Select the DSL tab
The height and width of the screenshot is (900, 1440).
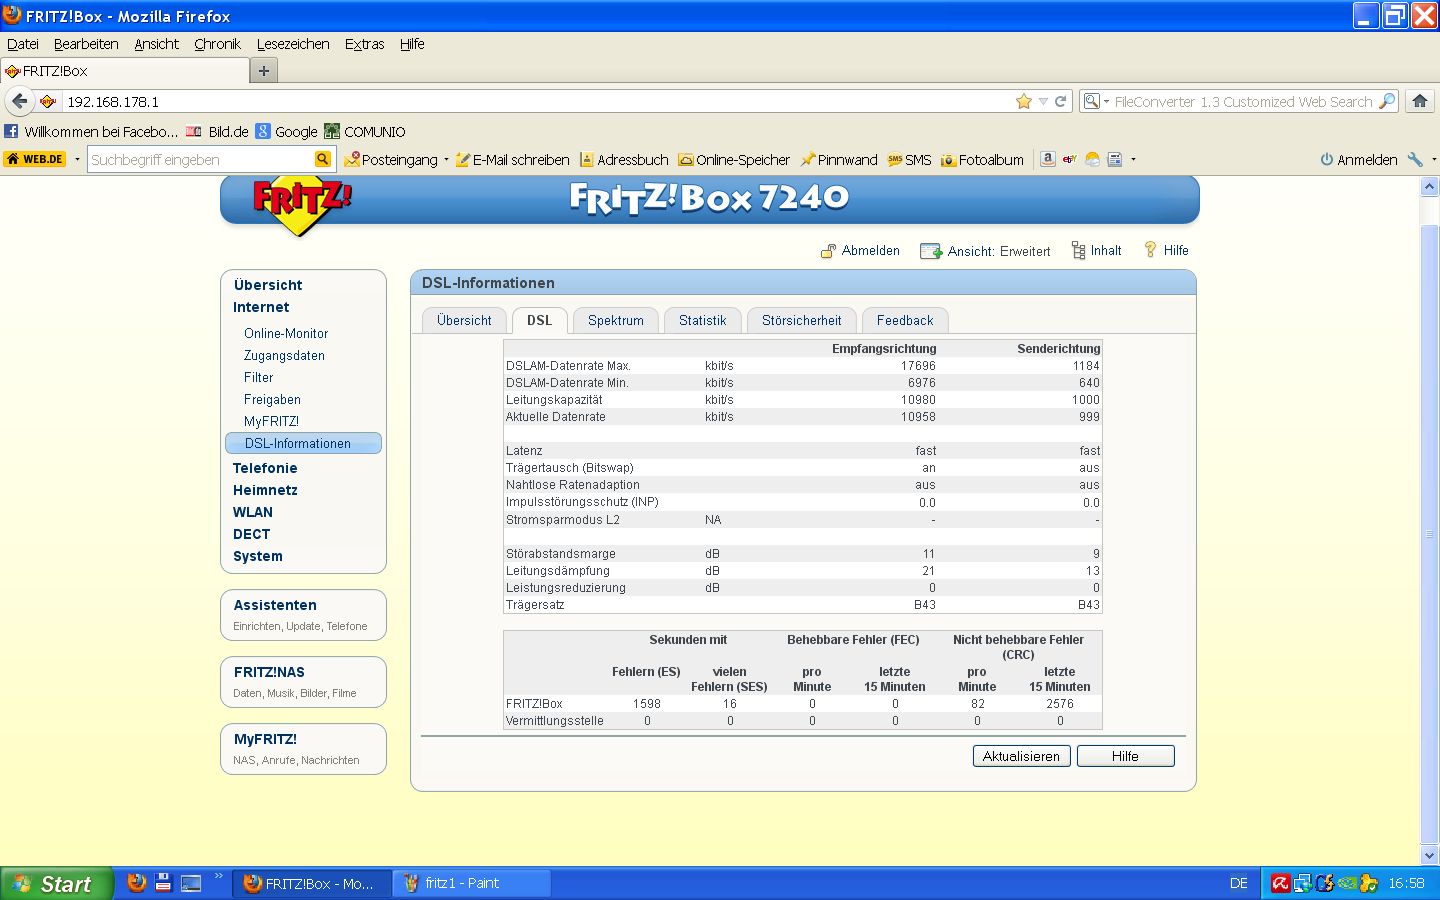click(539, 320)
